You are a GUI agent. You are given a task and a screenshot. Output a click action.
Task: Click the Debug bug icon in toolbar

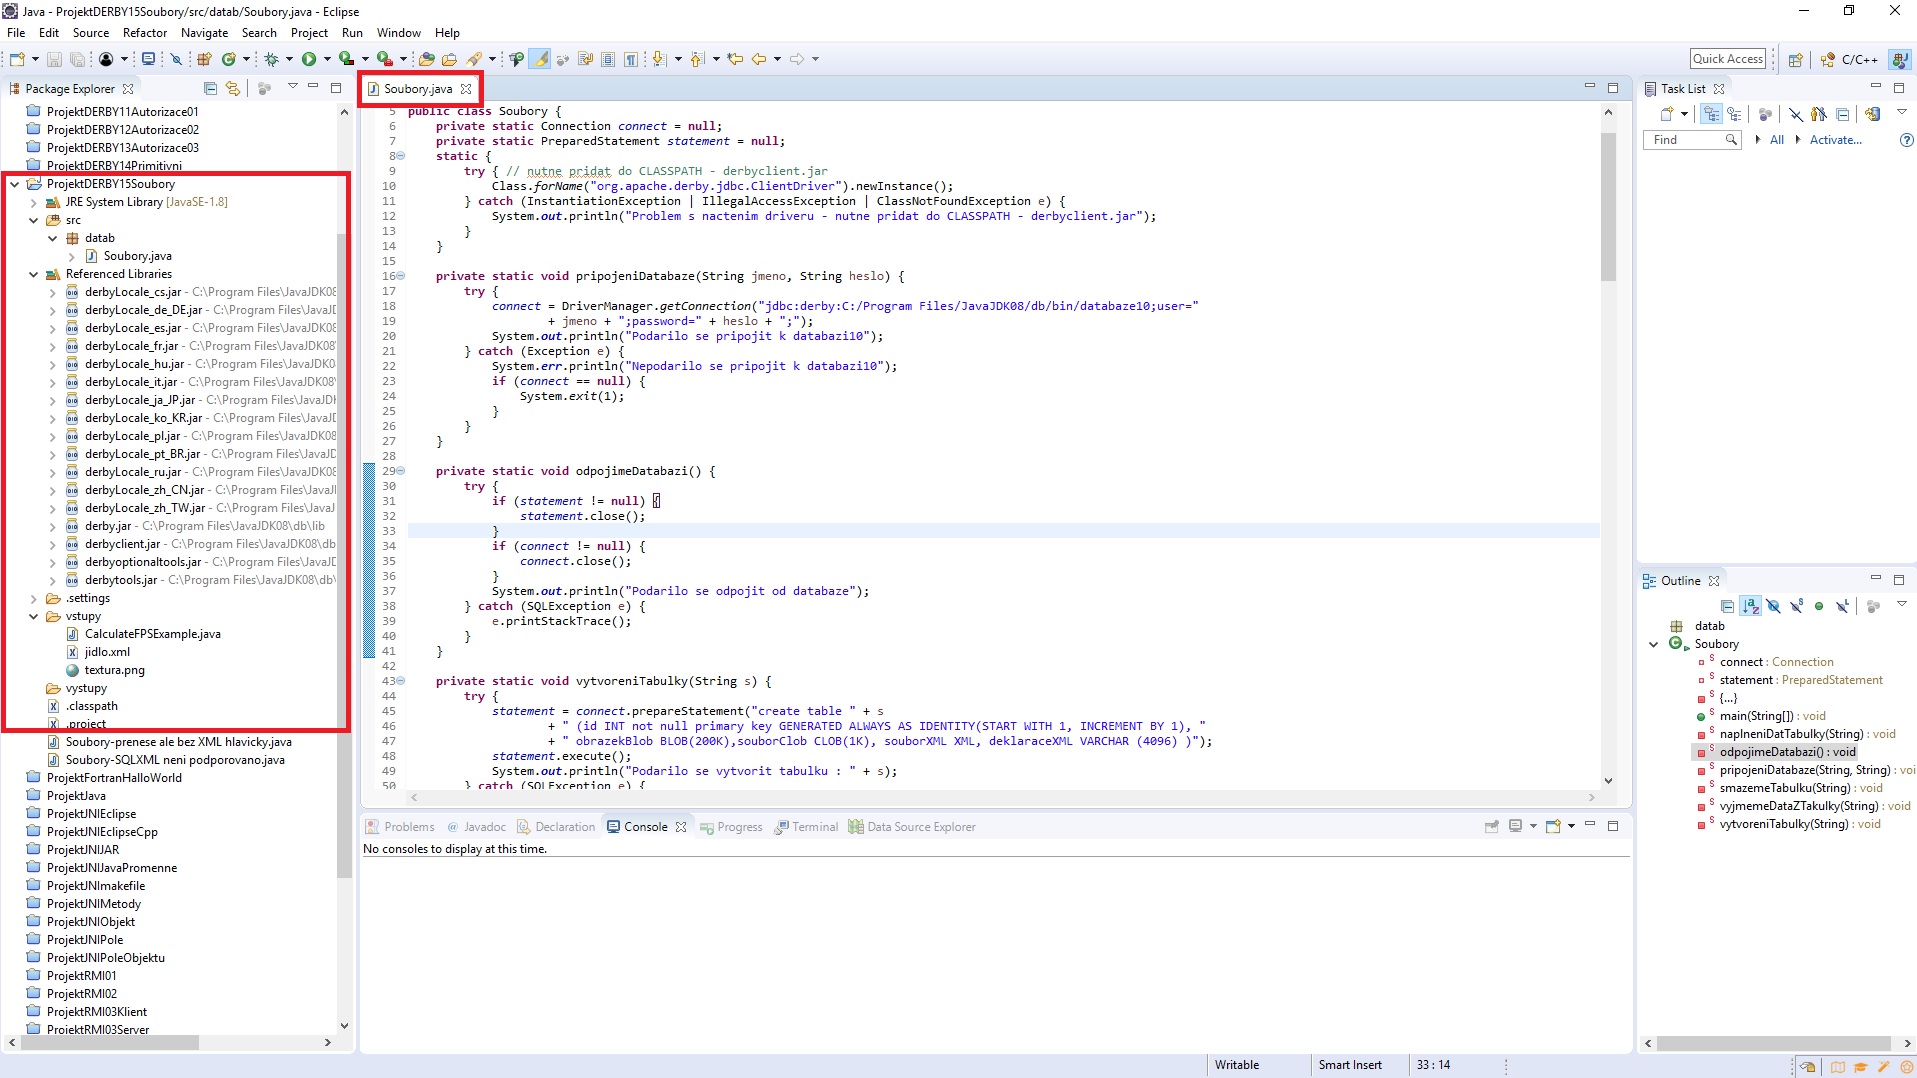271,59
